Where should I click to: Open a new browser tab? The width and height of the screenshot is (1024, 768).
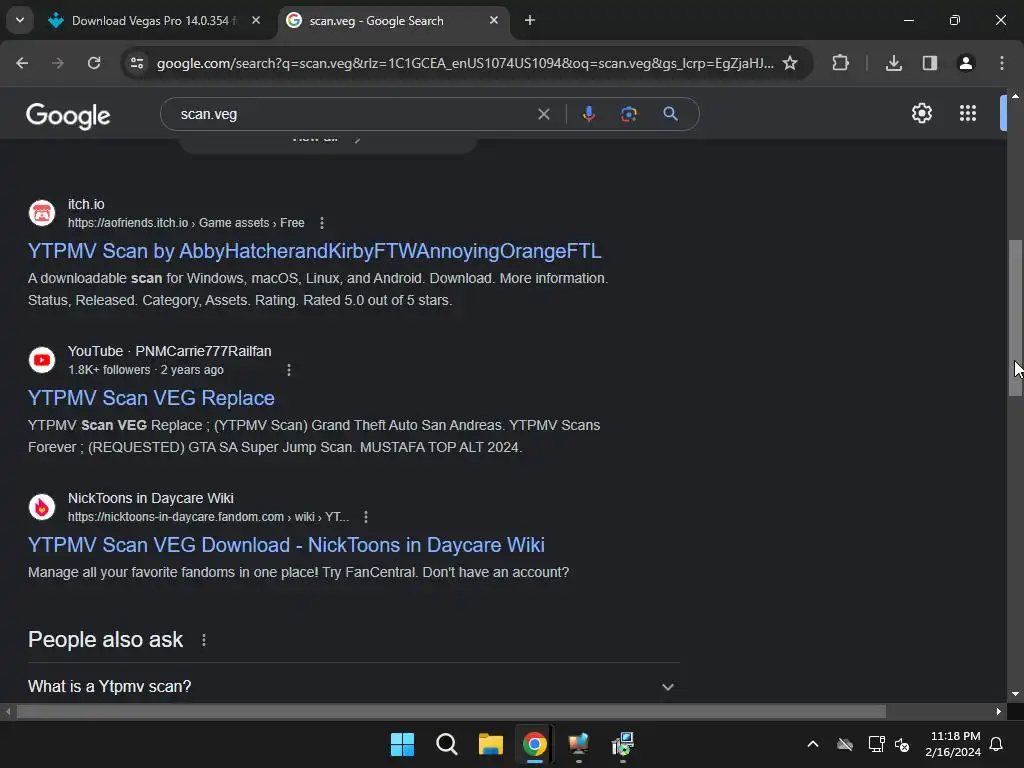click(x=530, y=20)
